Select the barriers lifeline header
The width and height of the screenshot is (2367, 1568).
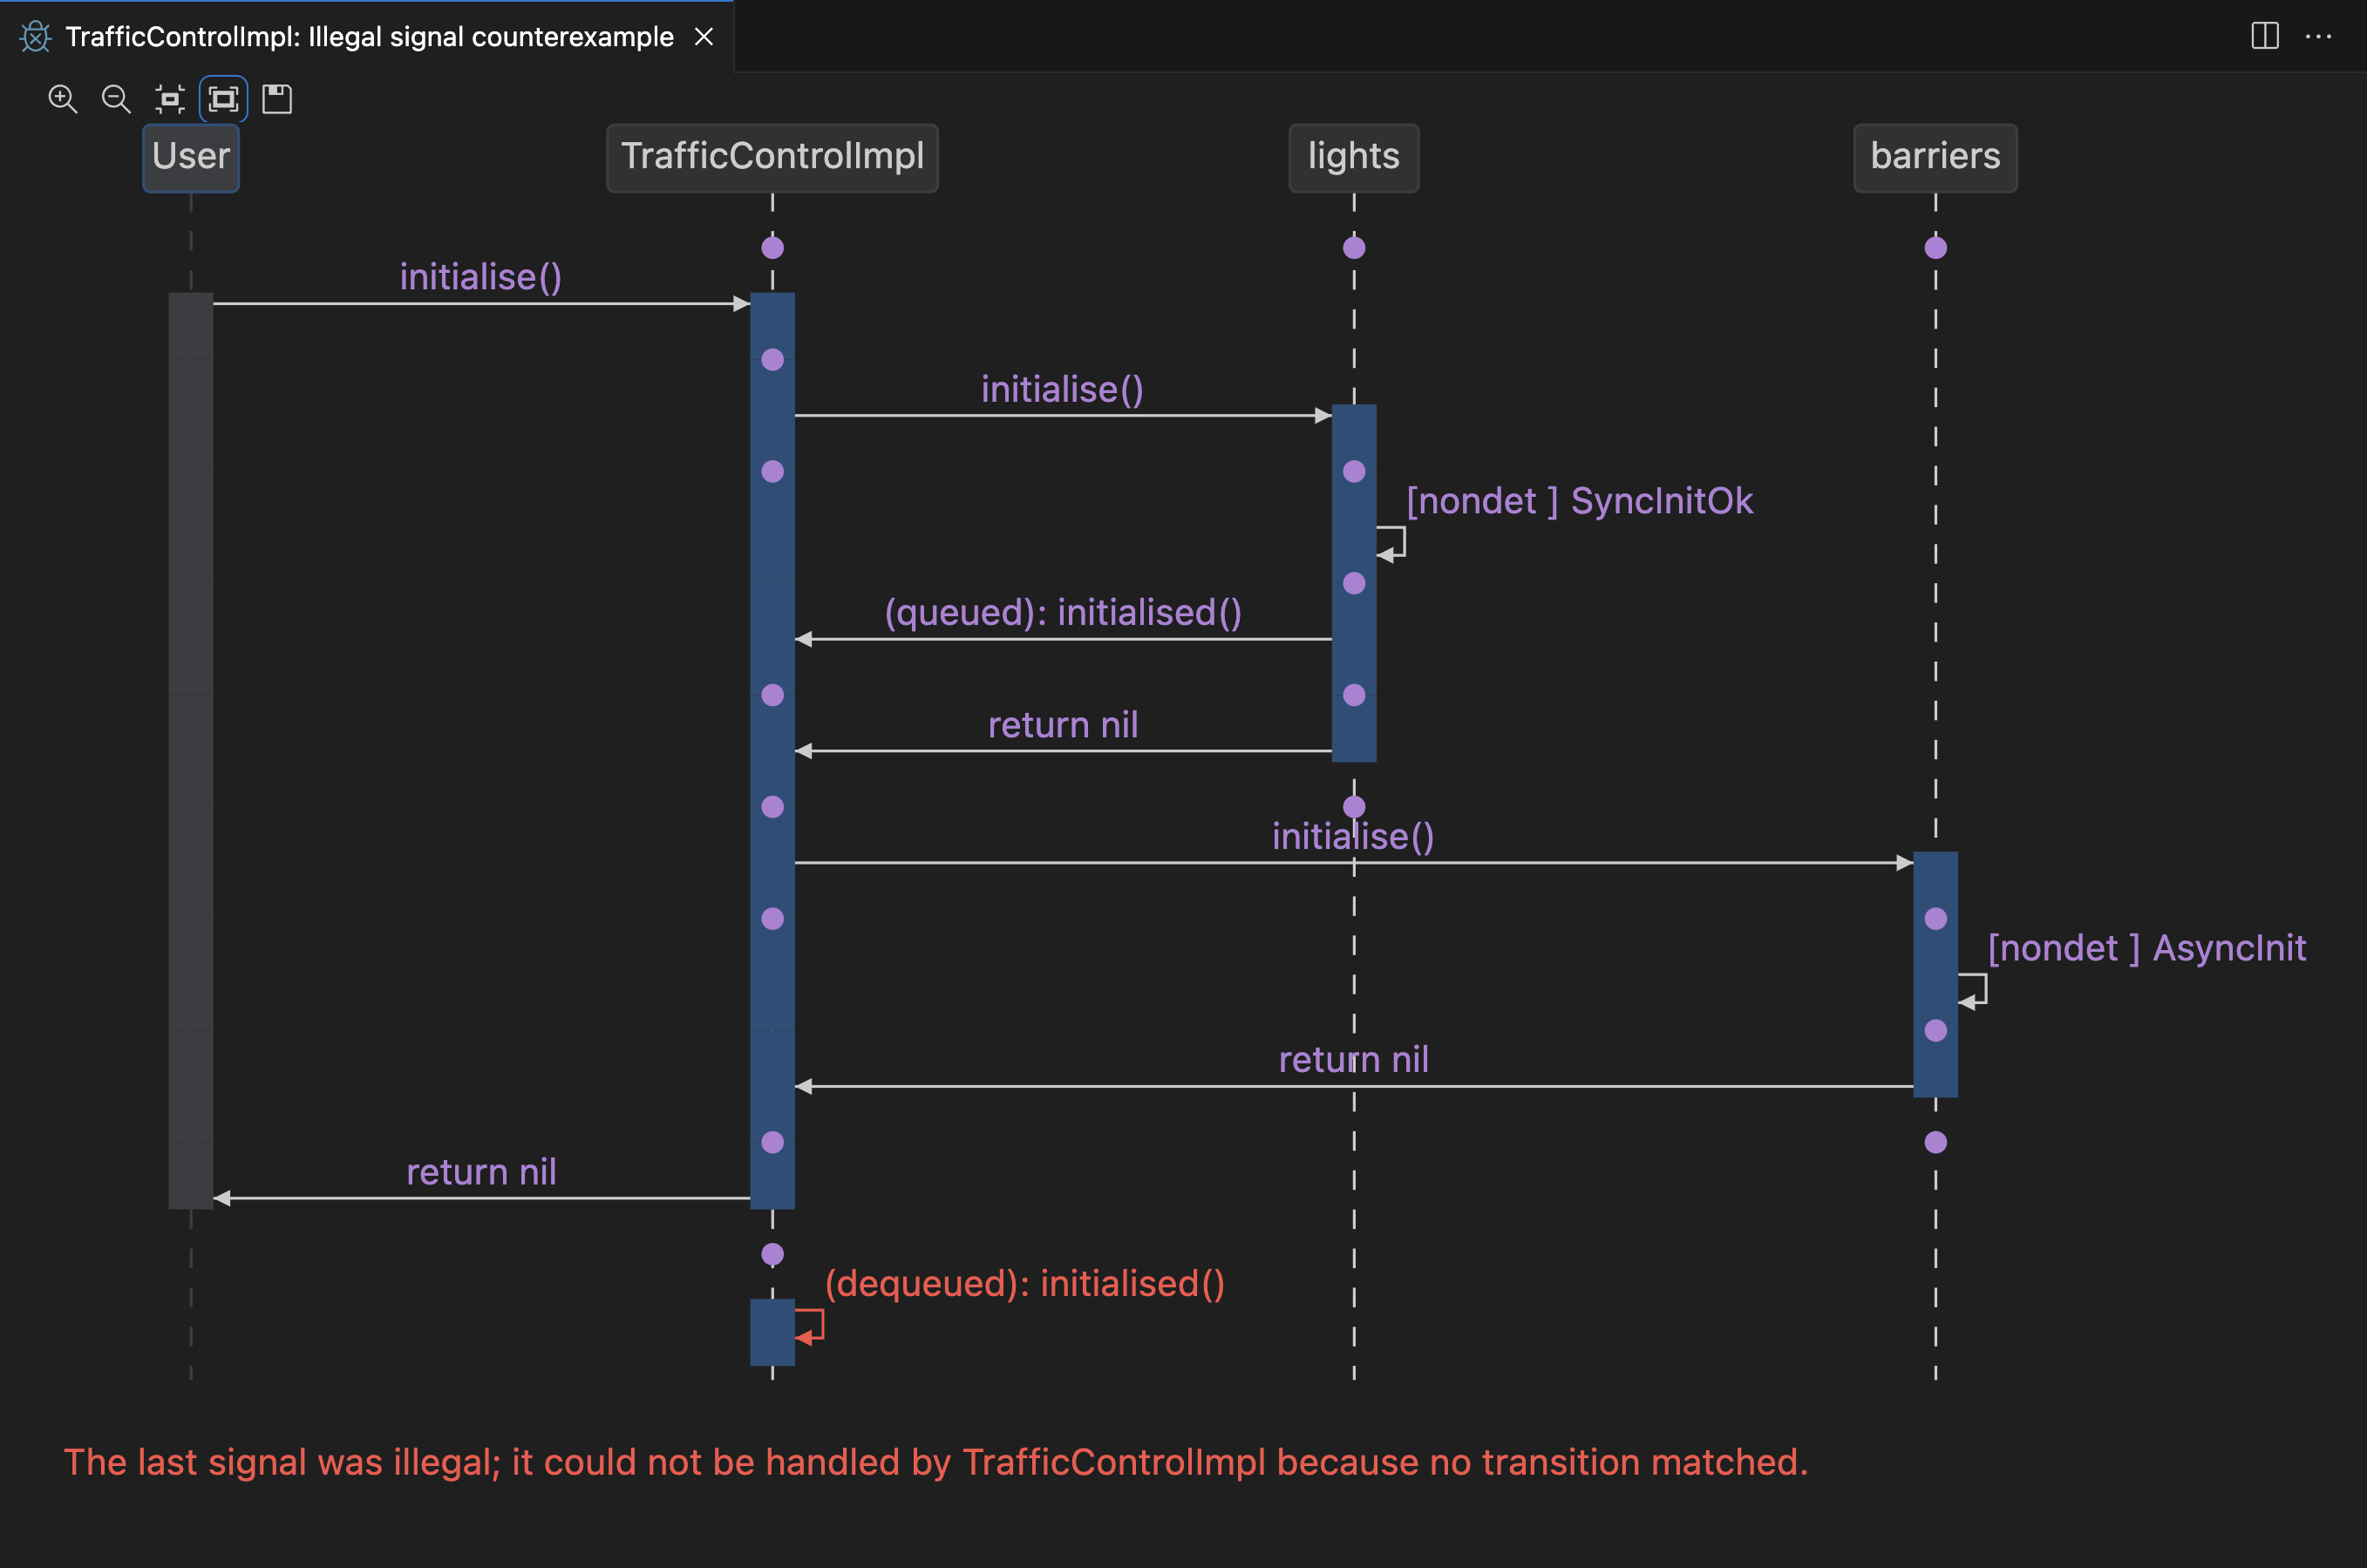coord(1935,157)
